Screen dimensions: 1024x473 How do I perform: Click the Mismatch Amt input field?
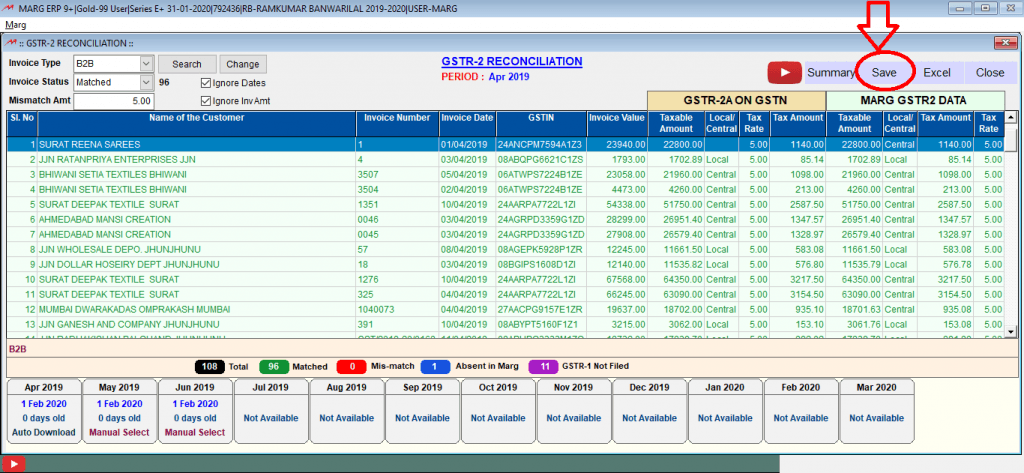pyautogui.click(x=114, y=101)
